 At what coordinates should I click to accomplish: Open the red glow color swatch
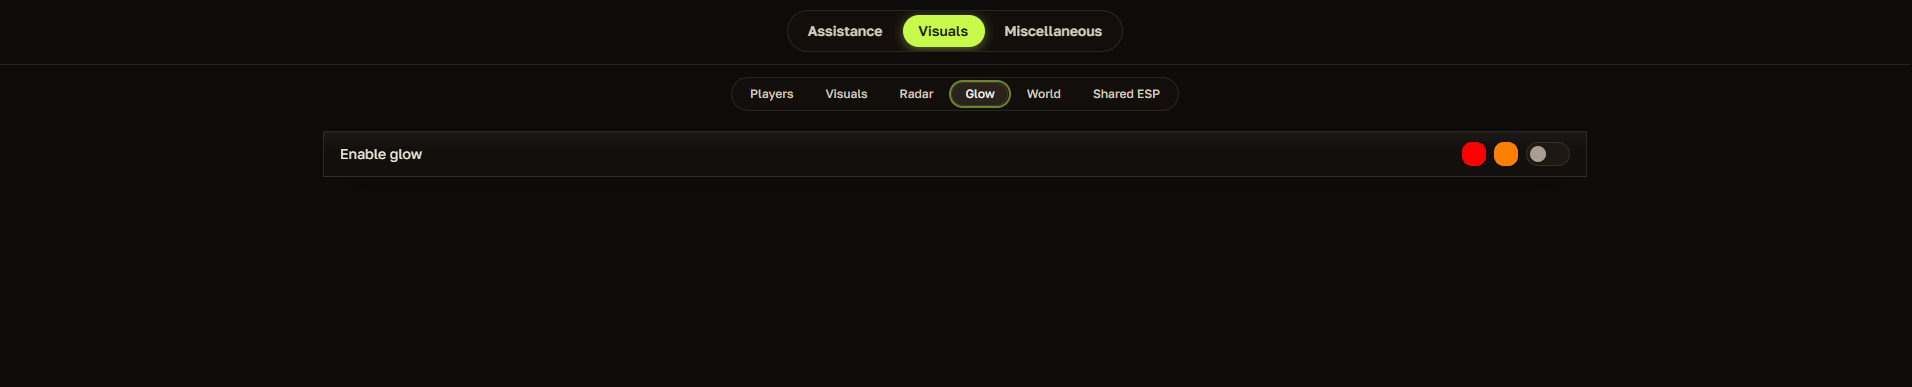click(x=1474, y=154)
